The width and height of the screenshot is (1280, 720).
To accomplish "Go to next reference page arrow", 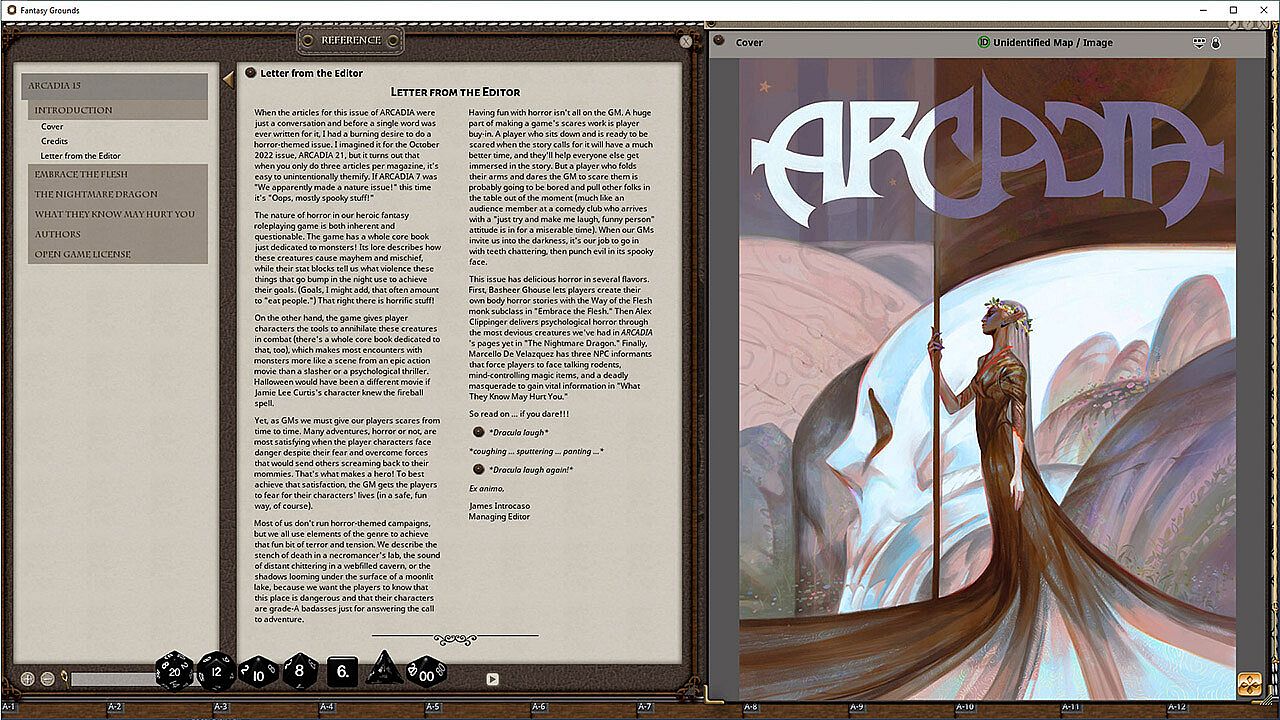I will point(492,679).
